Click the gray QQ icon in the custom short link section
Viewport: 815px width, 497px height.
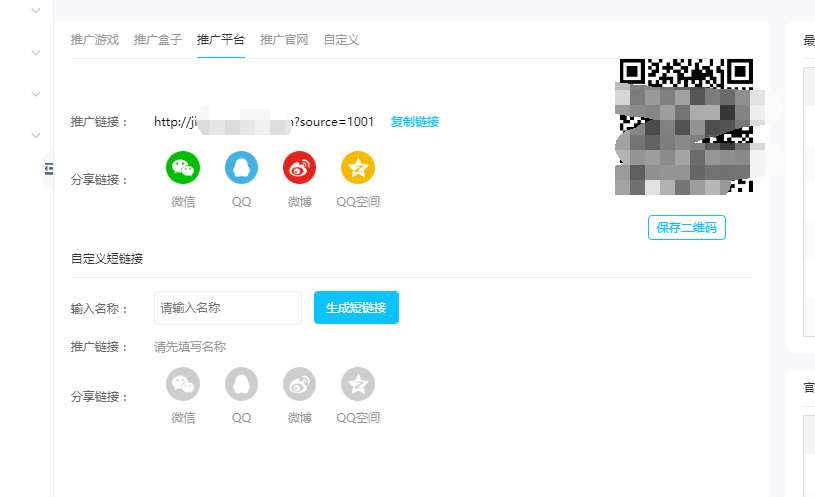[241, 384]
